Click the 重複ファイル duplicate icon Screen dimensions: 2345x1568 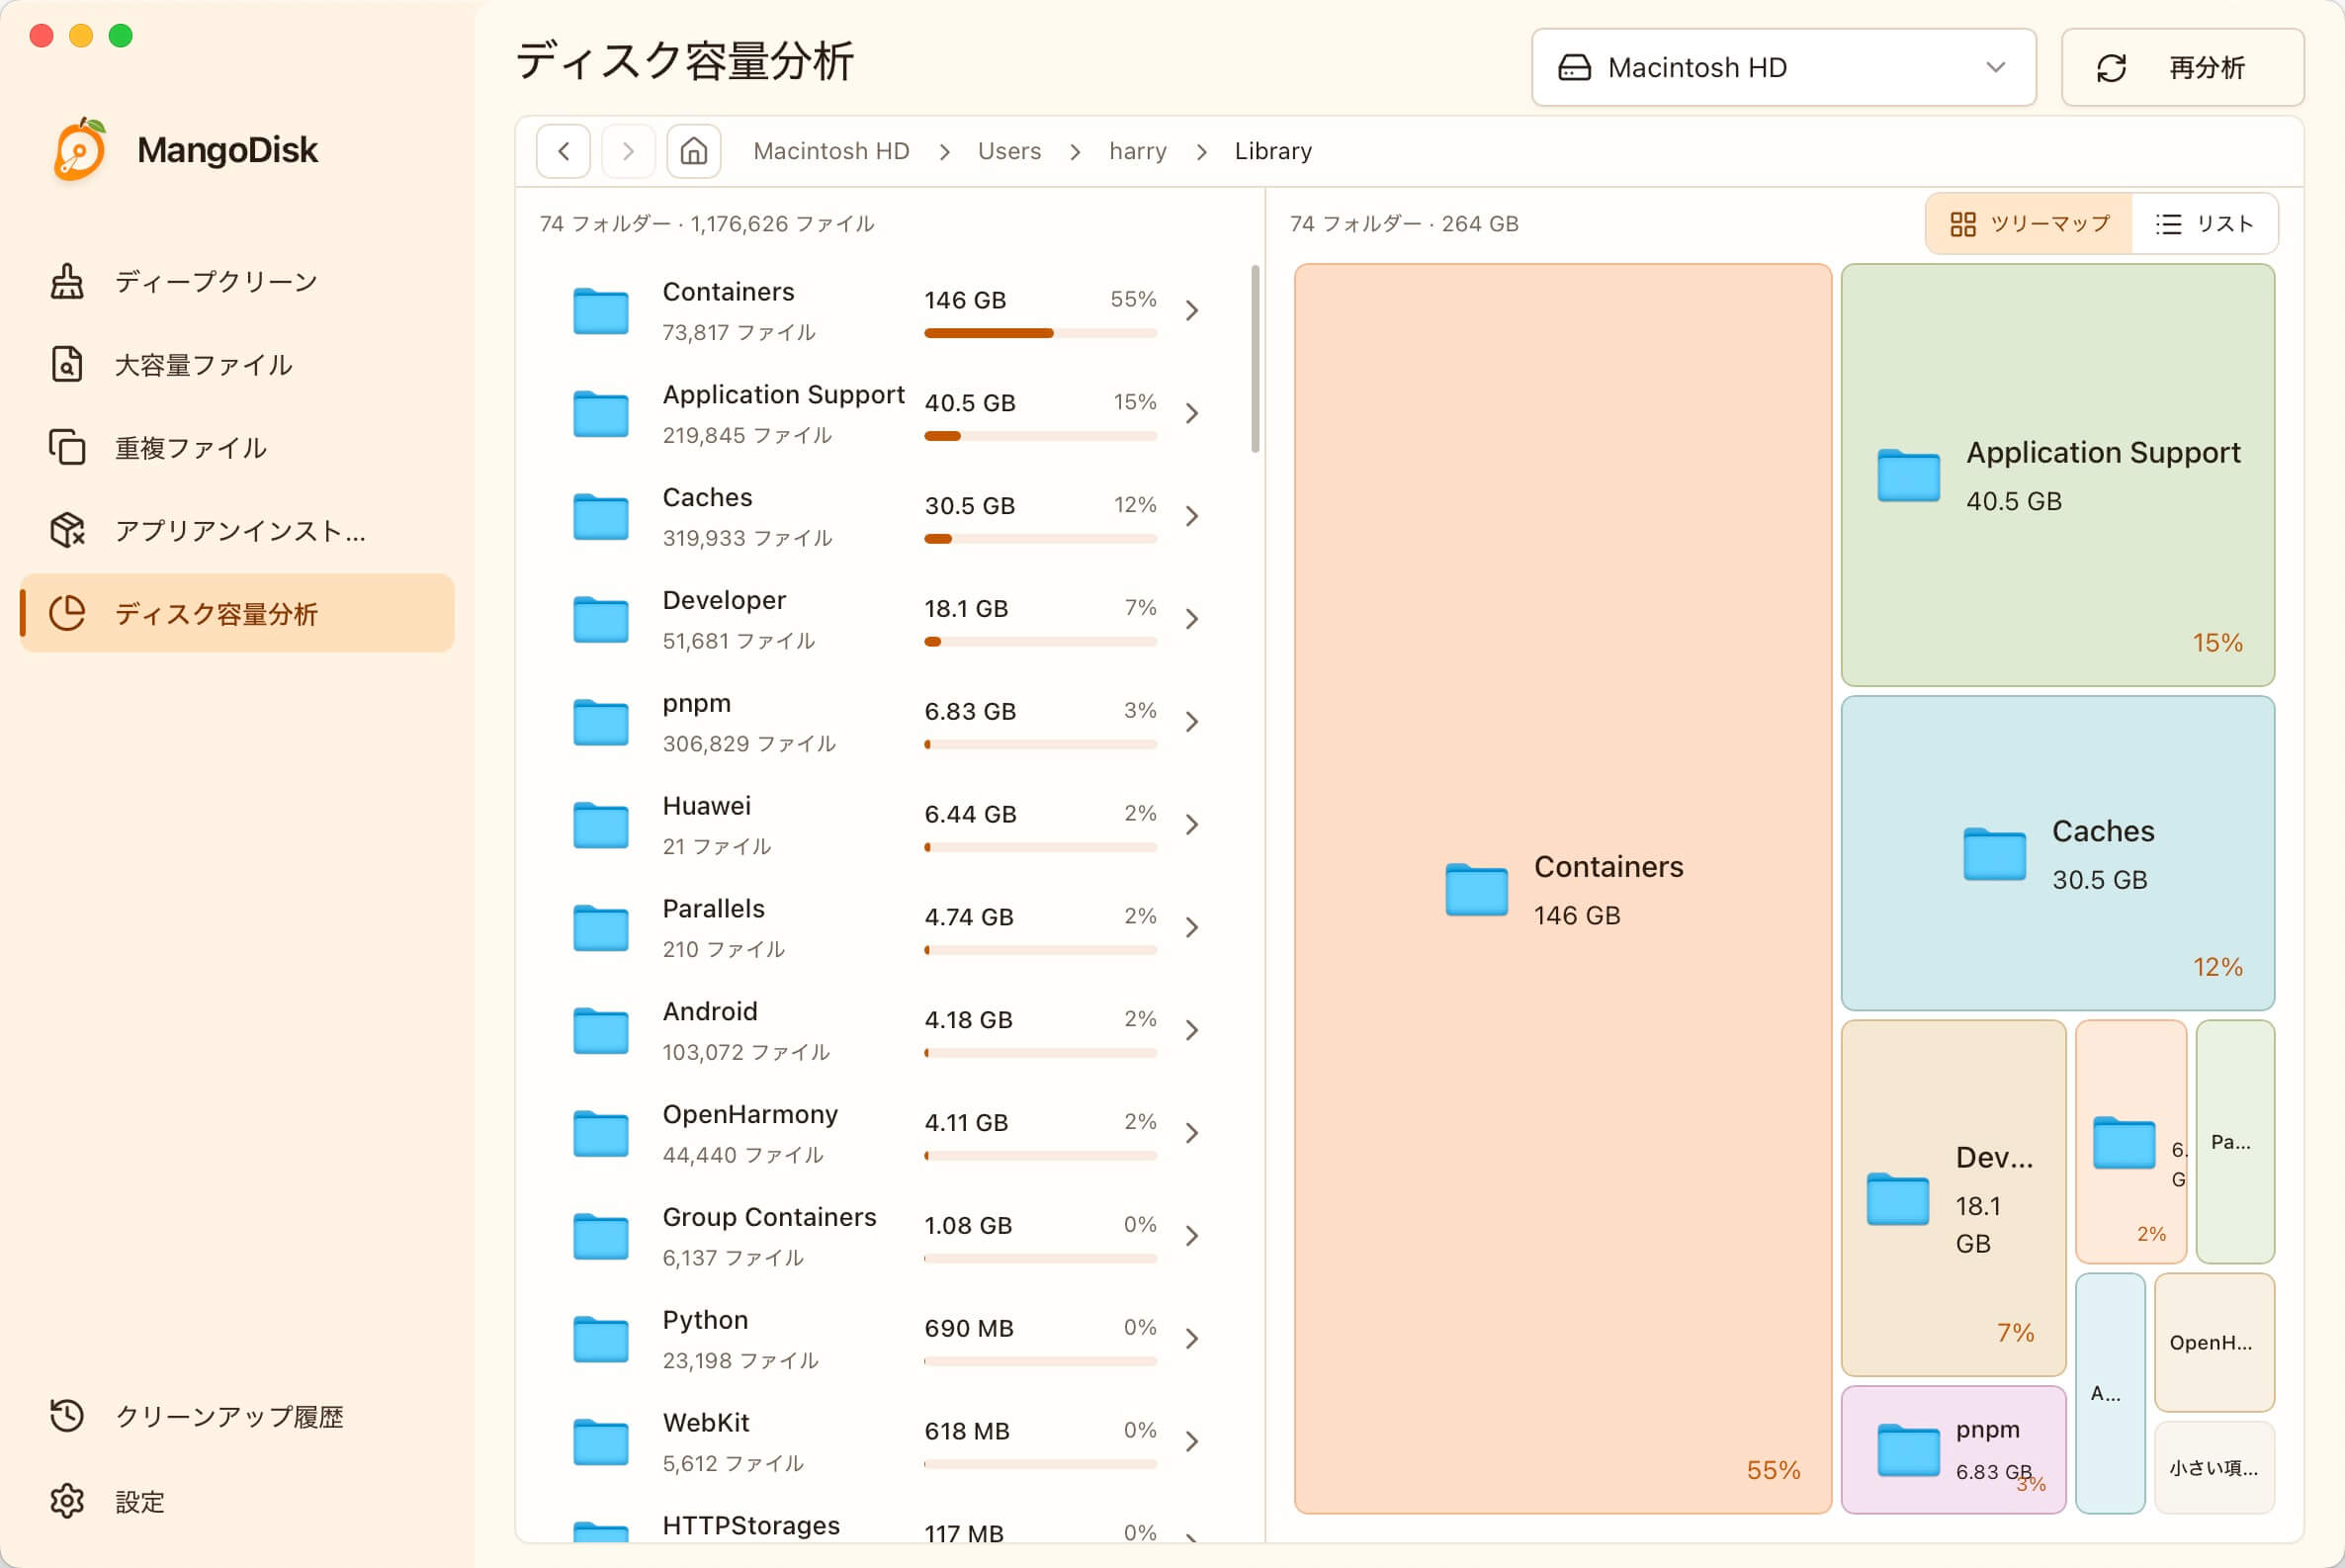(67, 448)
